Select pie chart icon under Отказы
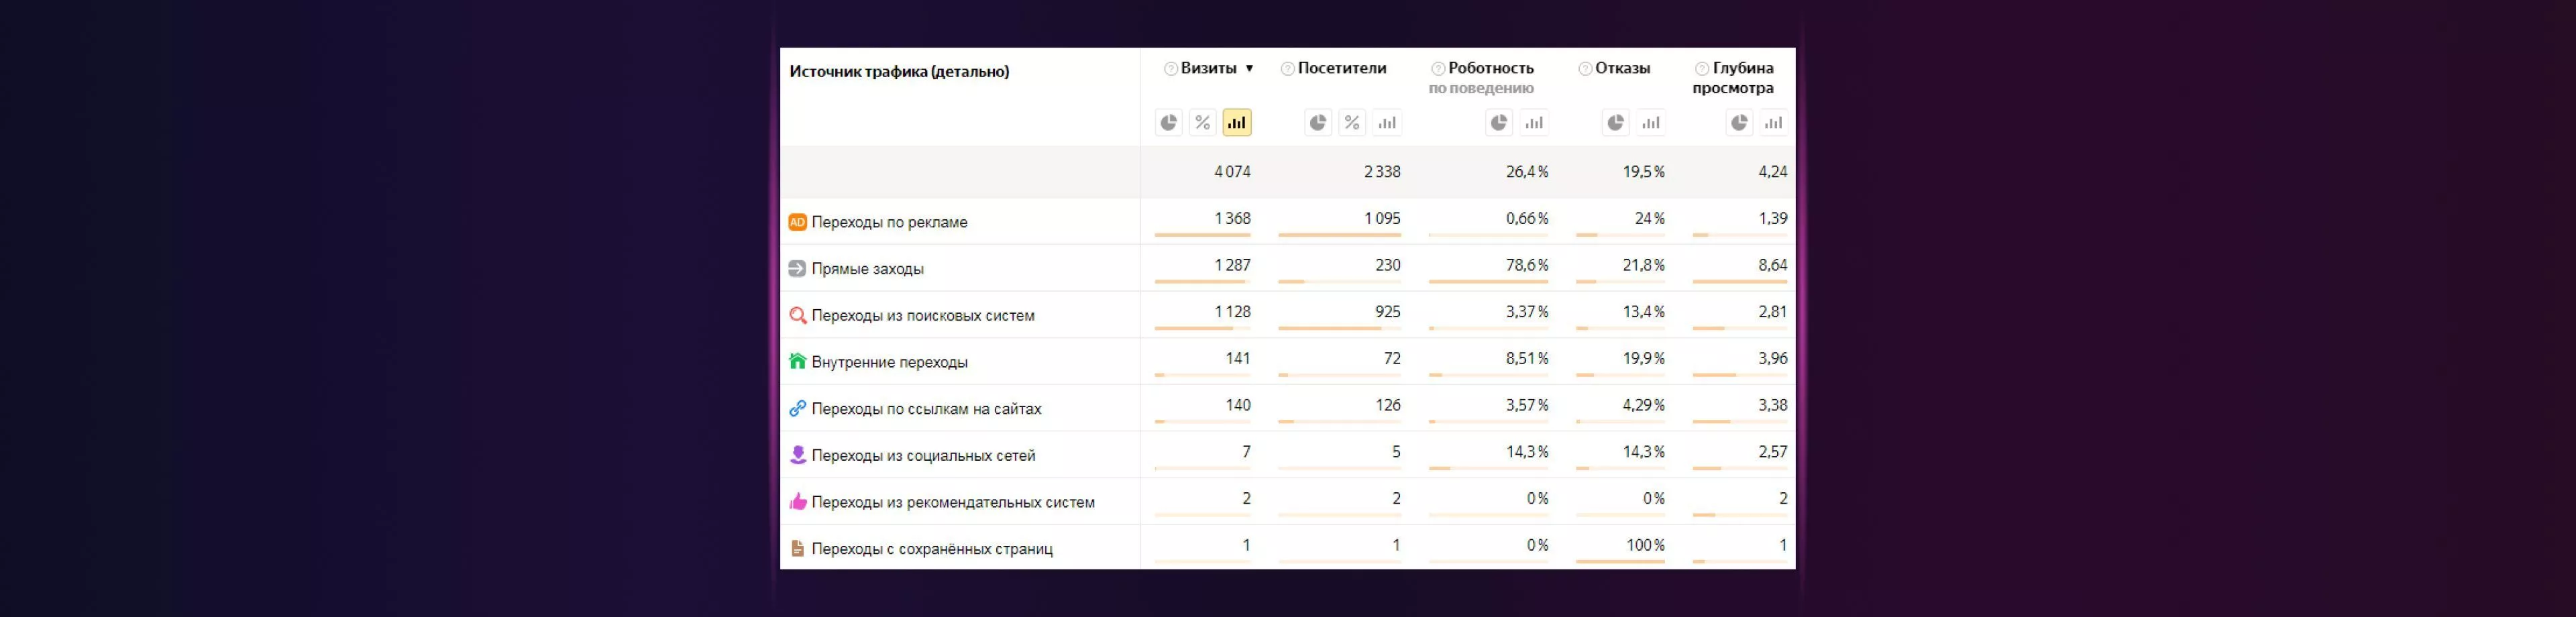 coord(1616,123)
